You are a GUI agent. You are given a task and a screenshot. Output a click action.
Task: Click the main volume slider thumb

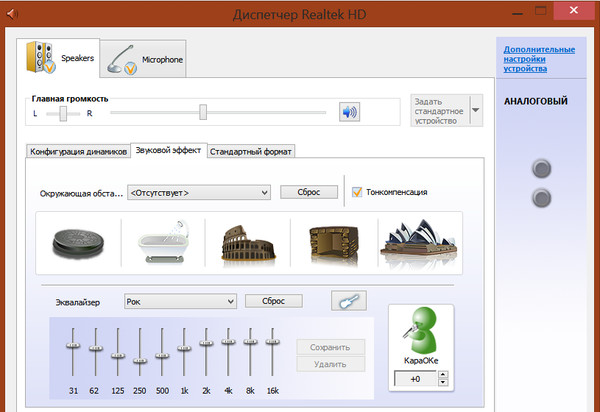point(203,112)
